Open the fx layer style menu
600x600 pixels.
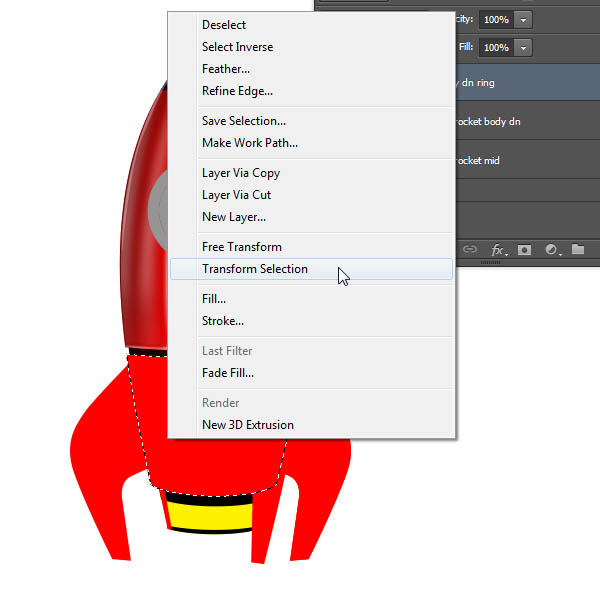(x=498, y=249)
